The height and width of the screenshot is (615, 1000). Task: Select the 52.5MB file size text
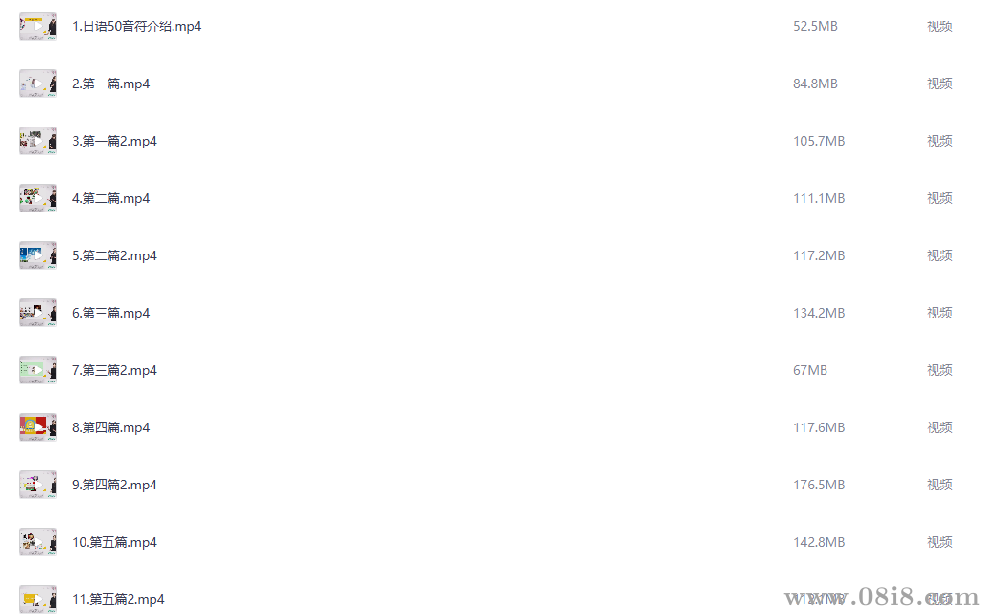point(815,26)
